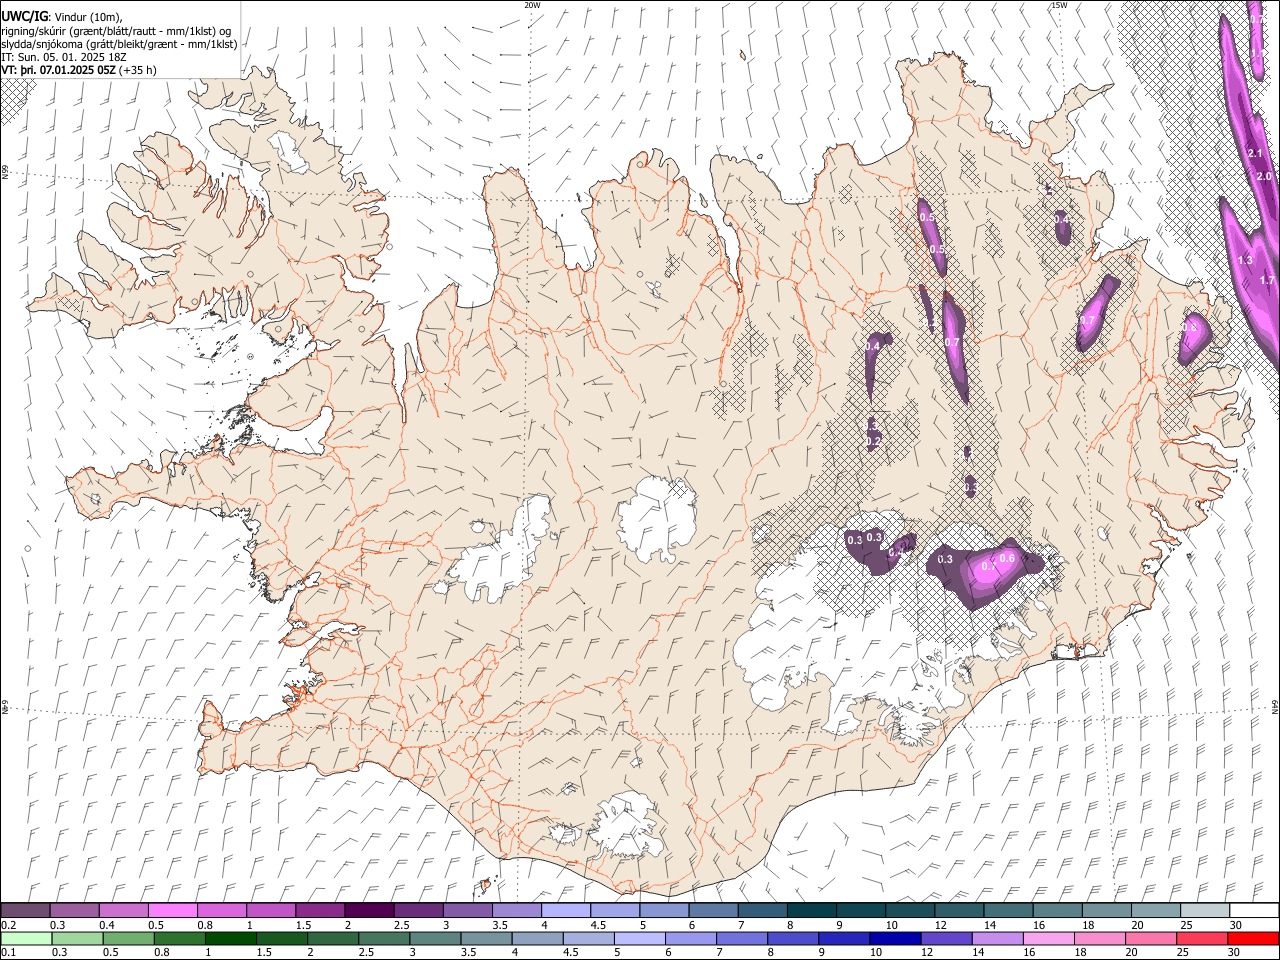The height and width of the screenshot is (960, 1280).
Task: Click the '64N' latitude label on right edge
Action: 1275,706
